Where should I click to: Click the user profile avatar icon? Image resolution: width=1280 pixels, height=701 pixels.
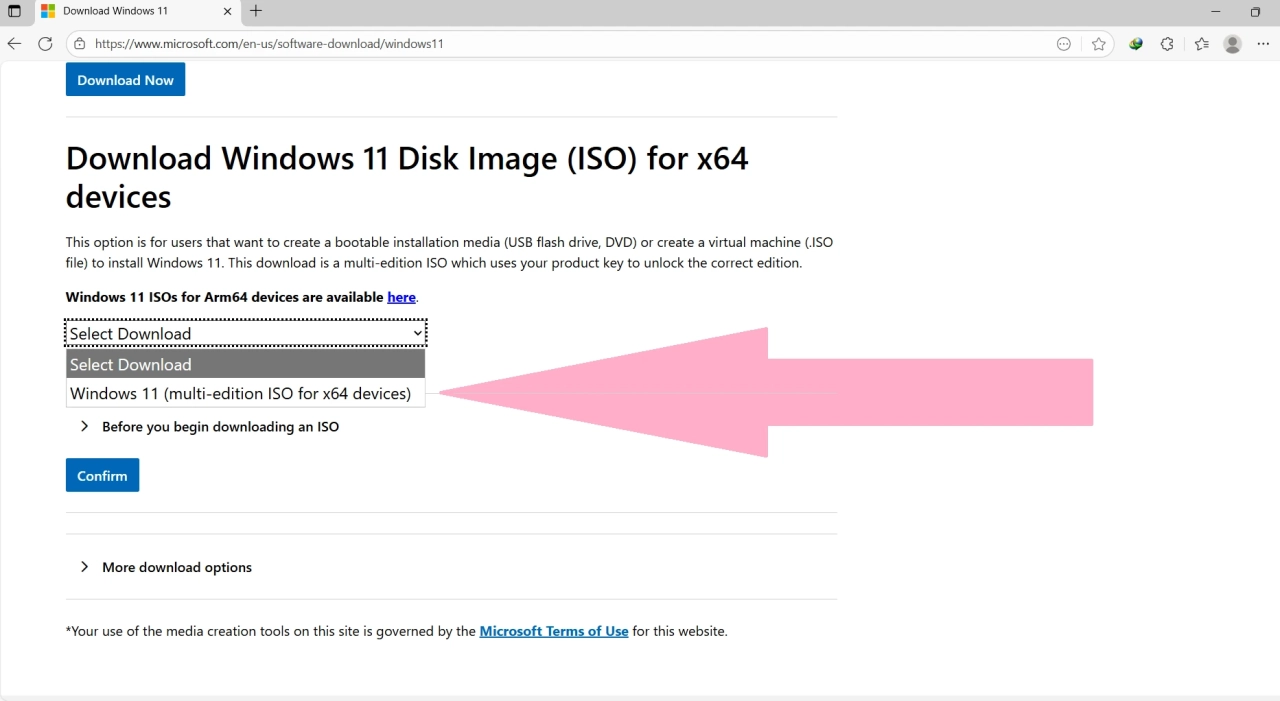(1233, 44)
